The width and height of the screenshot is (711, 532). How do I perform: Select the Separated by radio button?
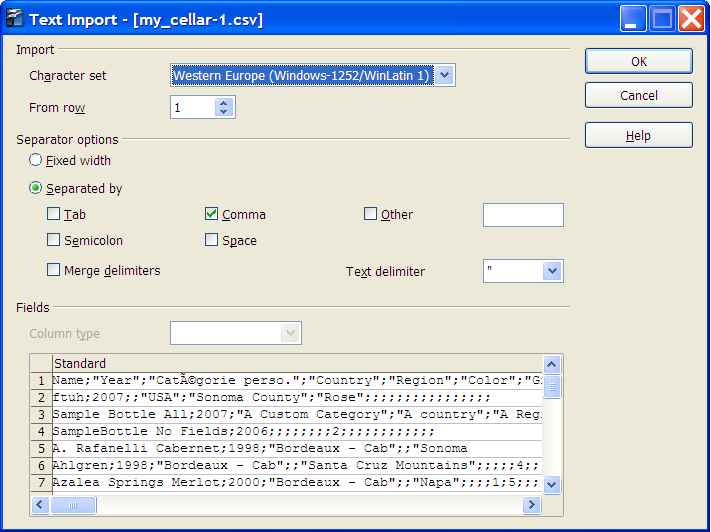[35, 188]
